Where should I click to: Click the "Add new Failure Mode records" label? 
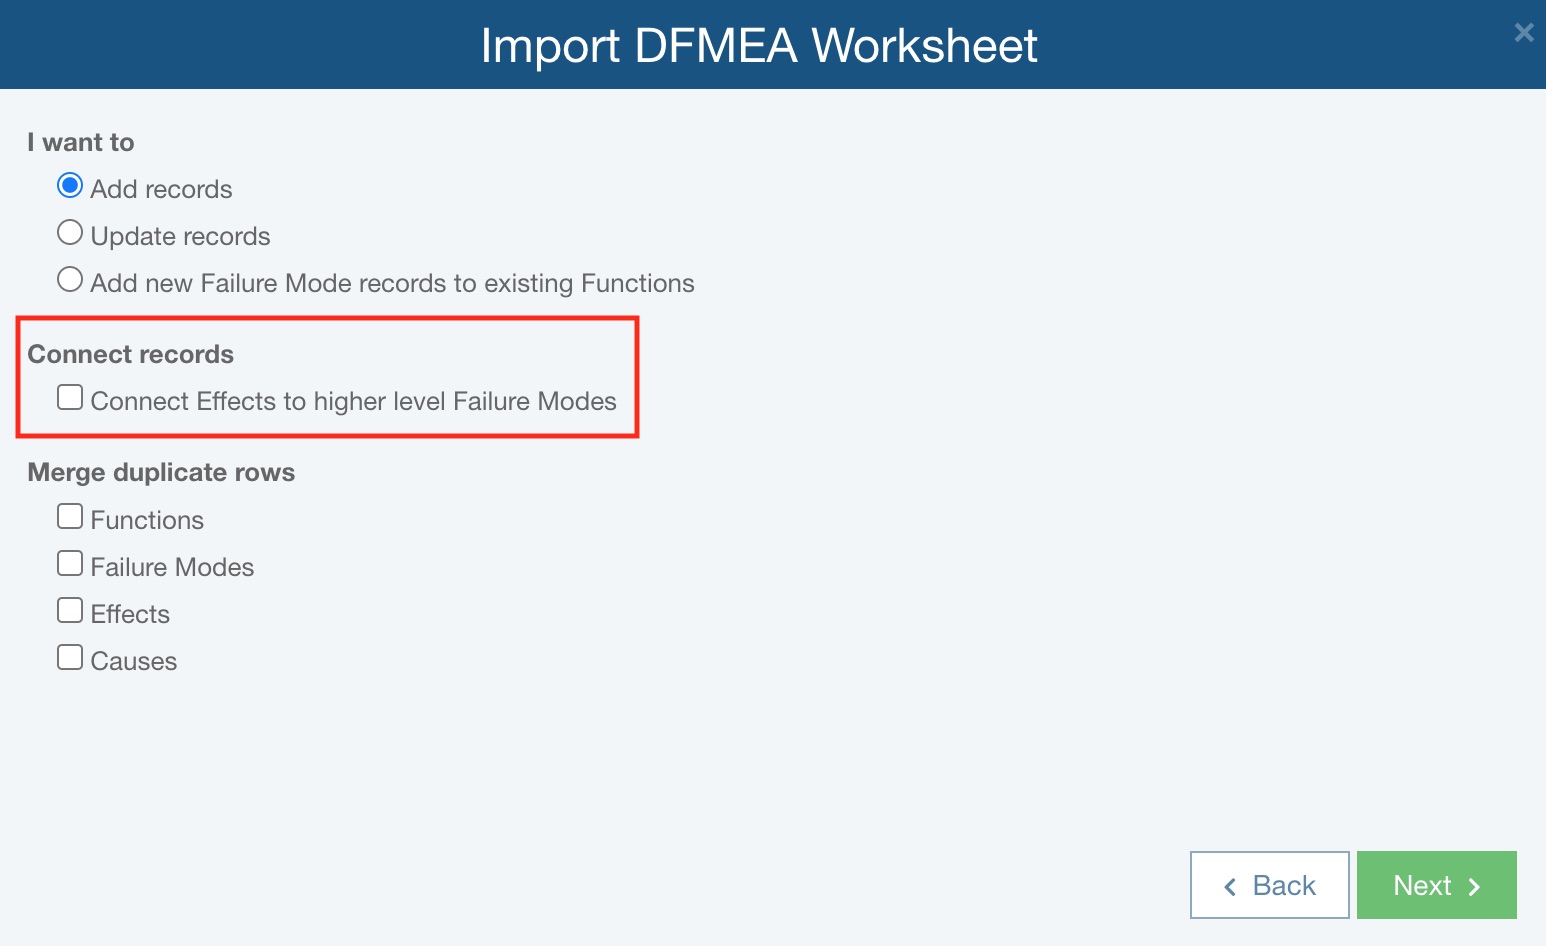click(x=392, y=284)
